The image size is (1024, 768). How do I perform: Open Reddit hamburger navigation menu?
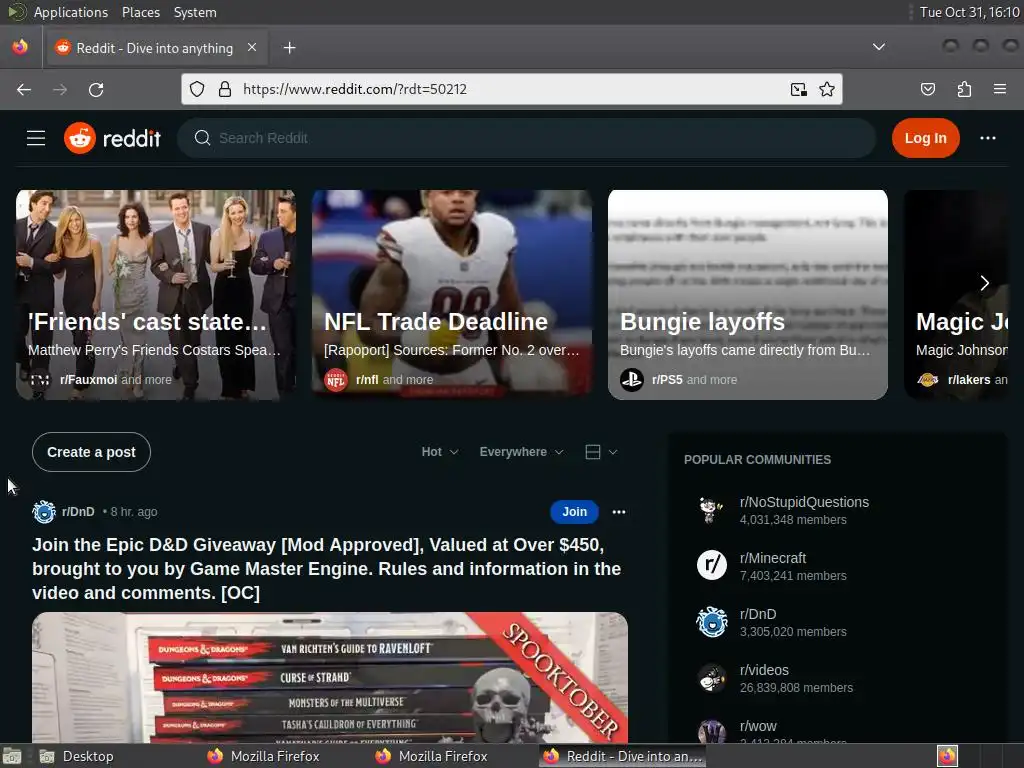pos(36,138)
